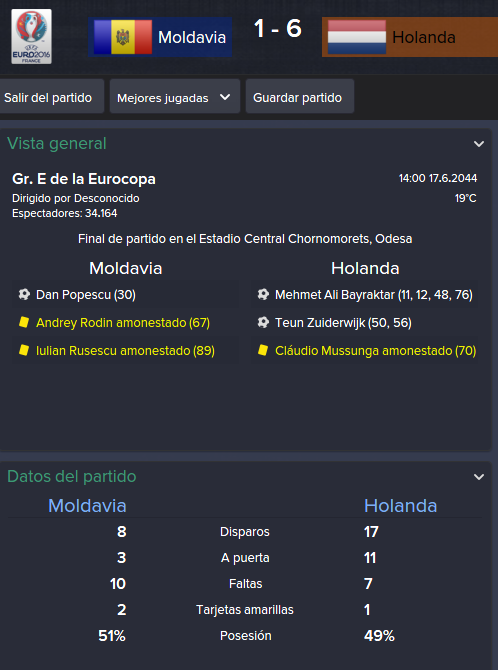Click the yellow card icon beside Cláudio Mussunga
498x670 pixels.
(x=263, y=350)
